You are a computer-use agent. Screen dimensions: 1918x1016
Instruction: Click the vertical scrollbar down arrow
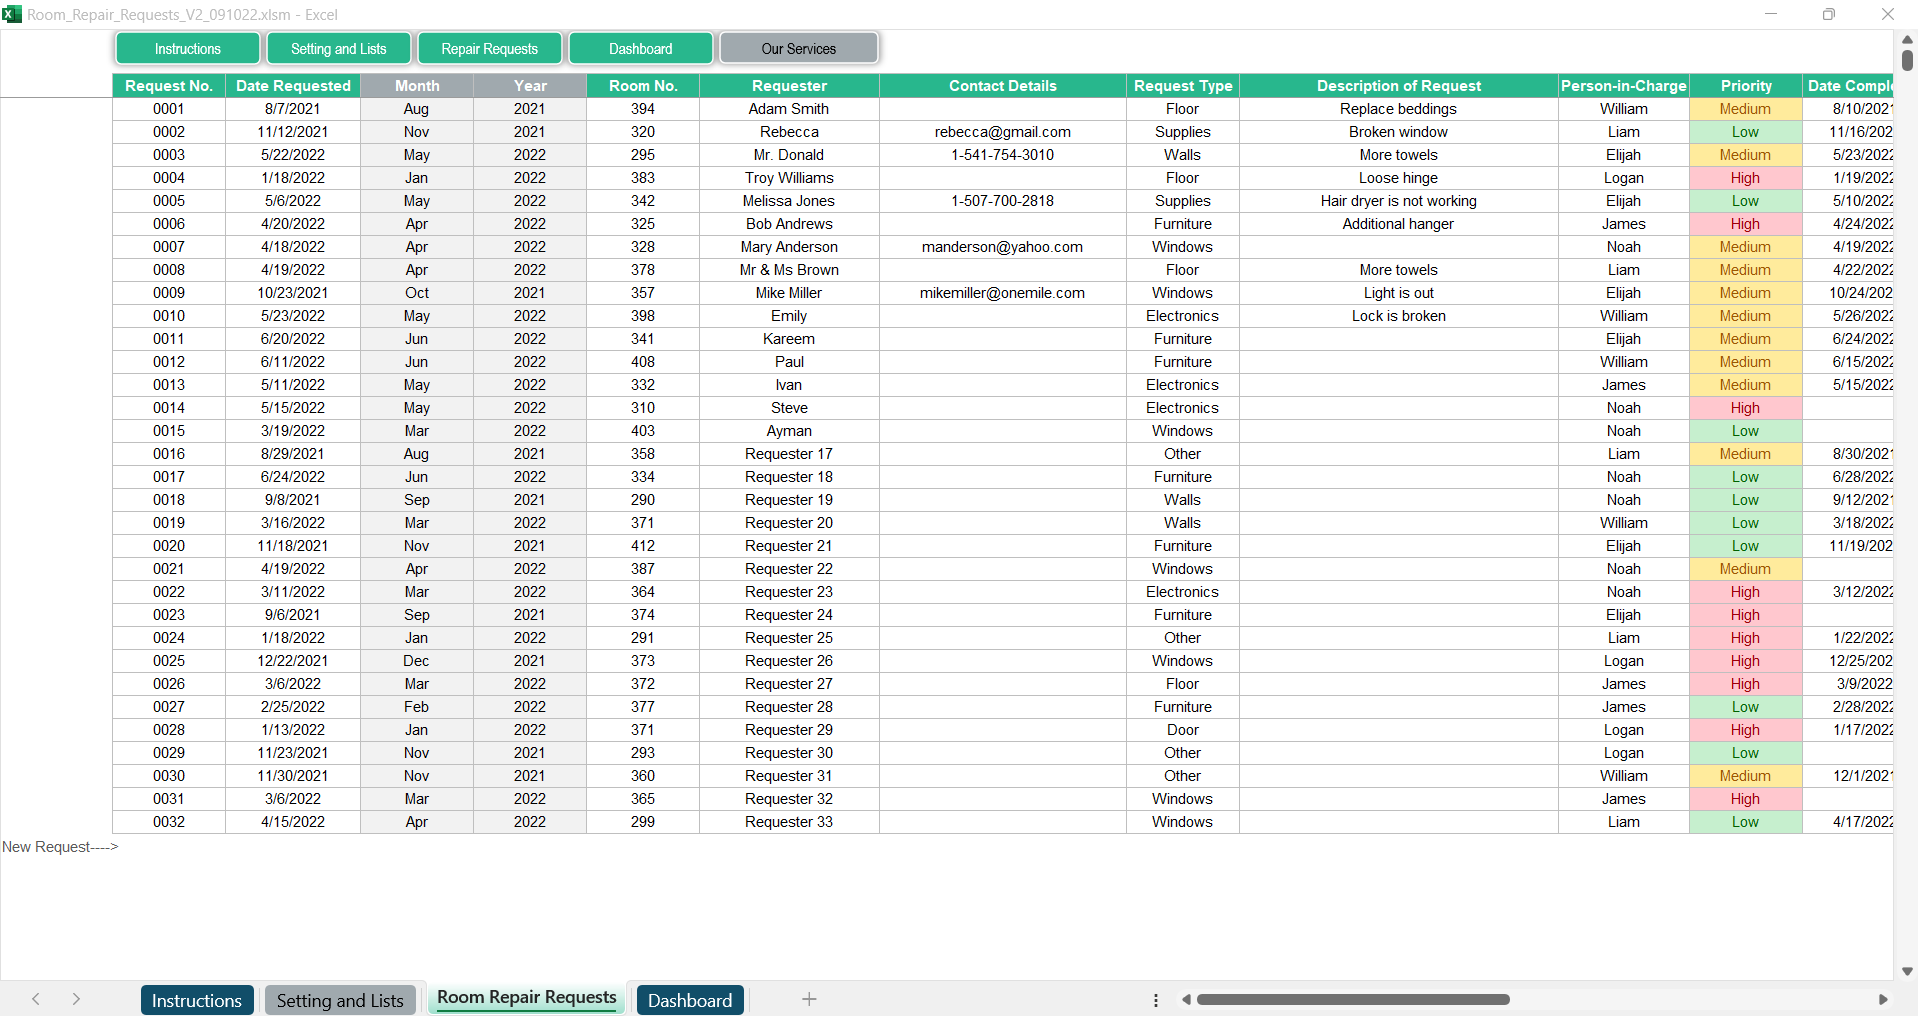point(1907,971)
